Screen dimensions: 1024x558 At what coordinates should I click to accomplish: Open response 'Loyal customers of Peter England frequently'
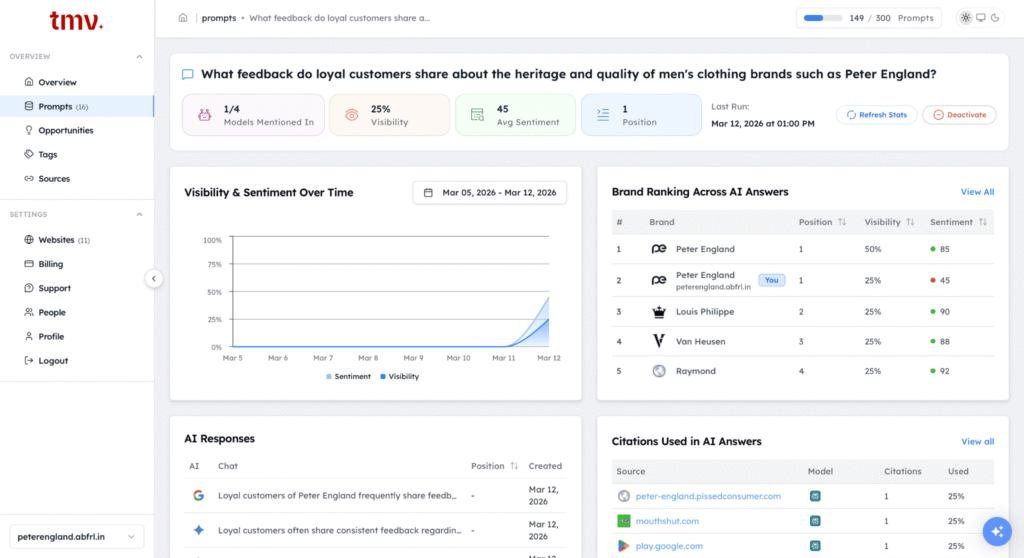(337, 496)
